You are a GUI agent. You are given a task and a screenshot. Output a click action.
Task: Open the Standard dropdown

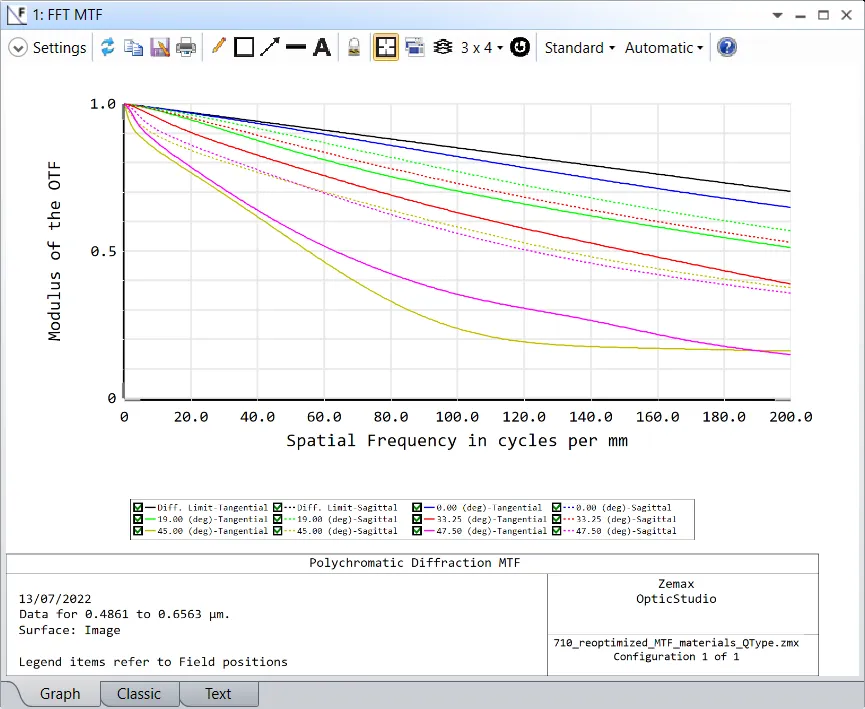pos(579,47)
